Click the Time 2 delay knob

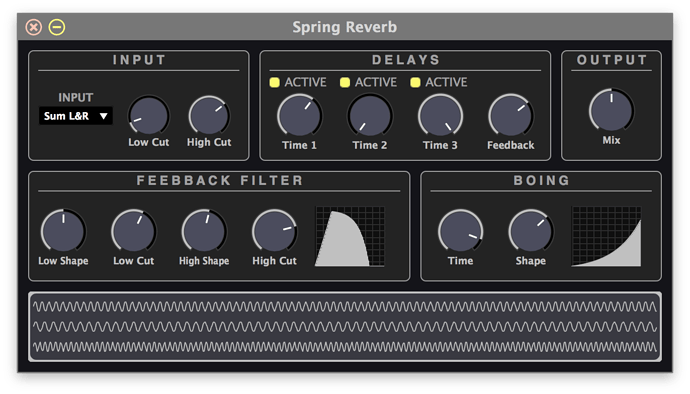coord(370,116)
